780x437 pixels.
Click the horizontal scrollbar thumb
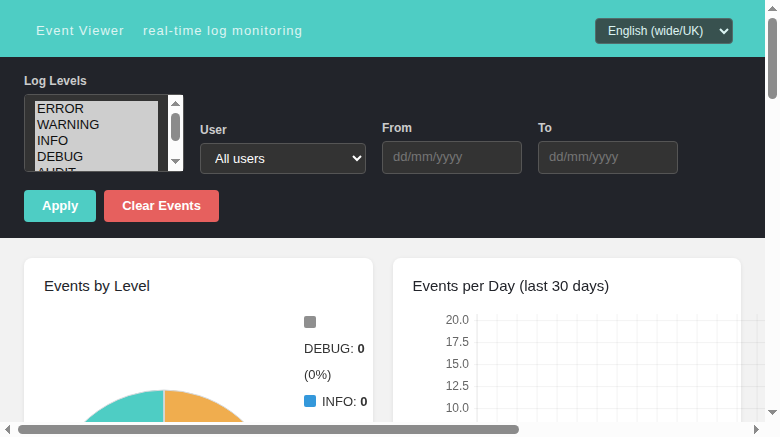pyautogui.click(x=269, y=430)
